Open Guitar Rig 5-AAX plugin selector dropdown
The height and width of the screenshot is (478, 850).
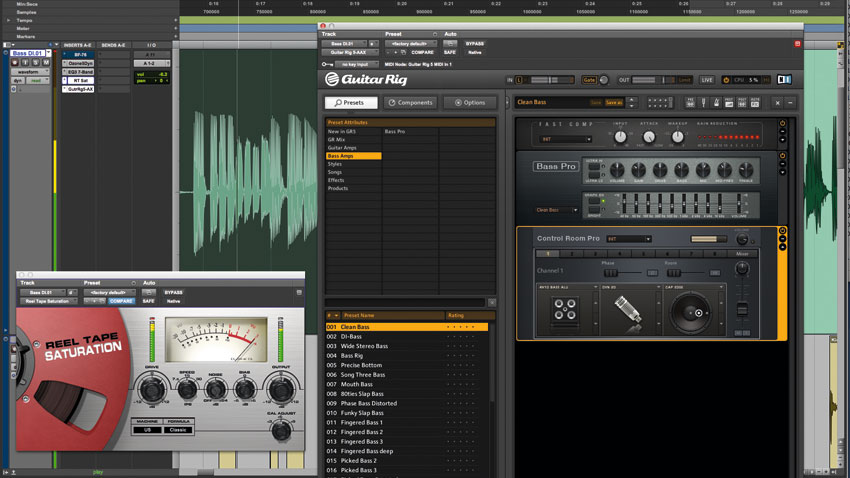click(350, 53)
